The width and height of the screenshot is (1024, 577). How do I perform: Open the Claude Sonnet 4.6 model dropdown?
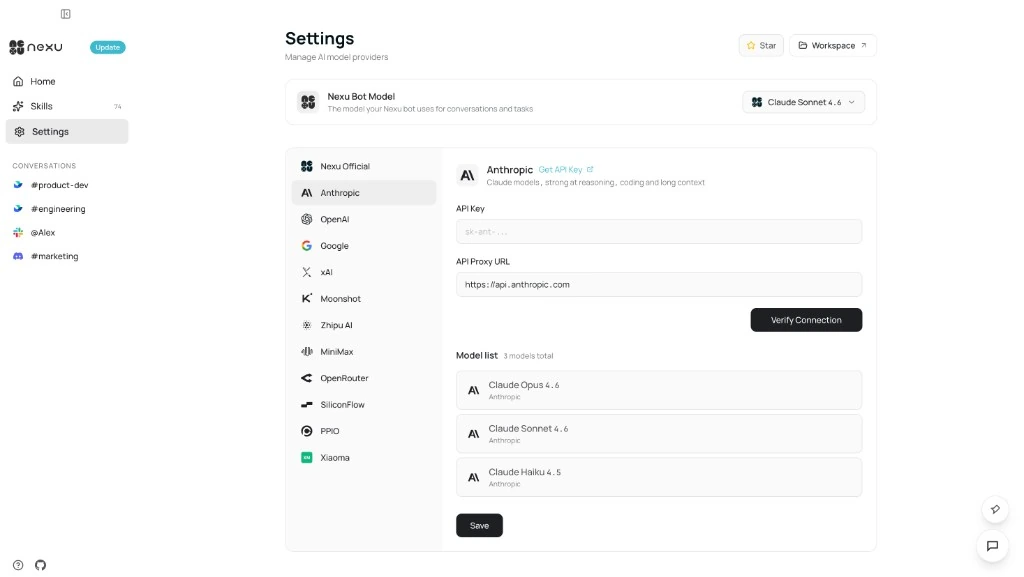point(804,101)
